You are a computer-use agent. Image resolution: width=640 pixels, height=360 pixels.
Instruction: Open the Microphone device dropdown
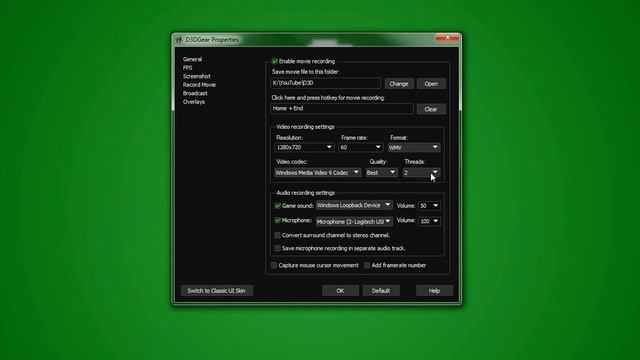coord(354,221)
